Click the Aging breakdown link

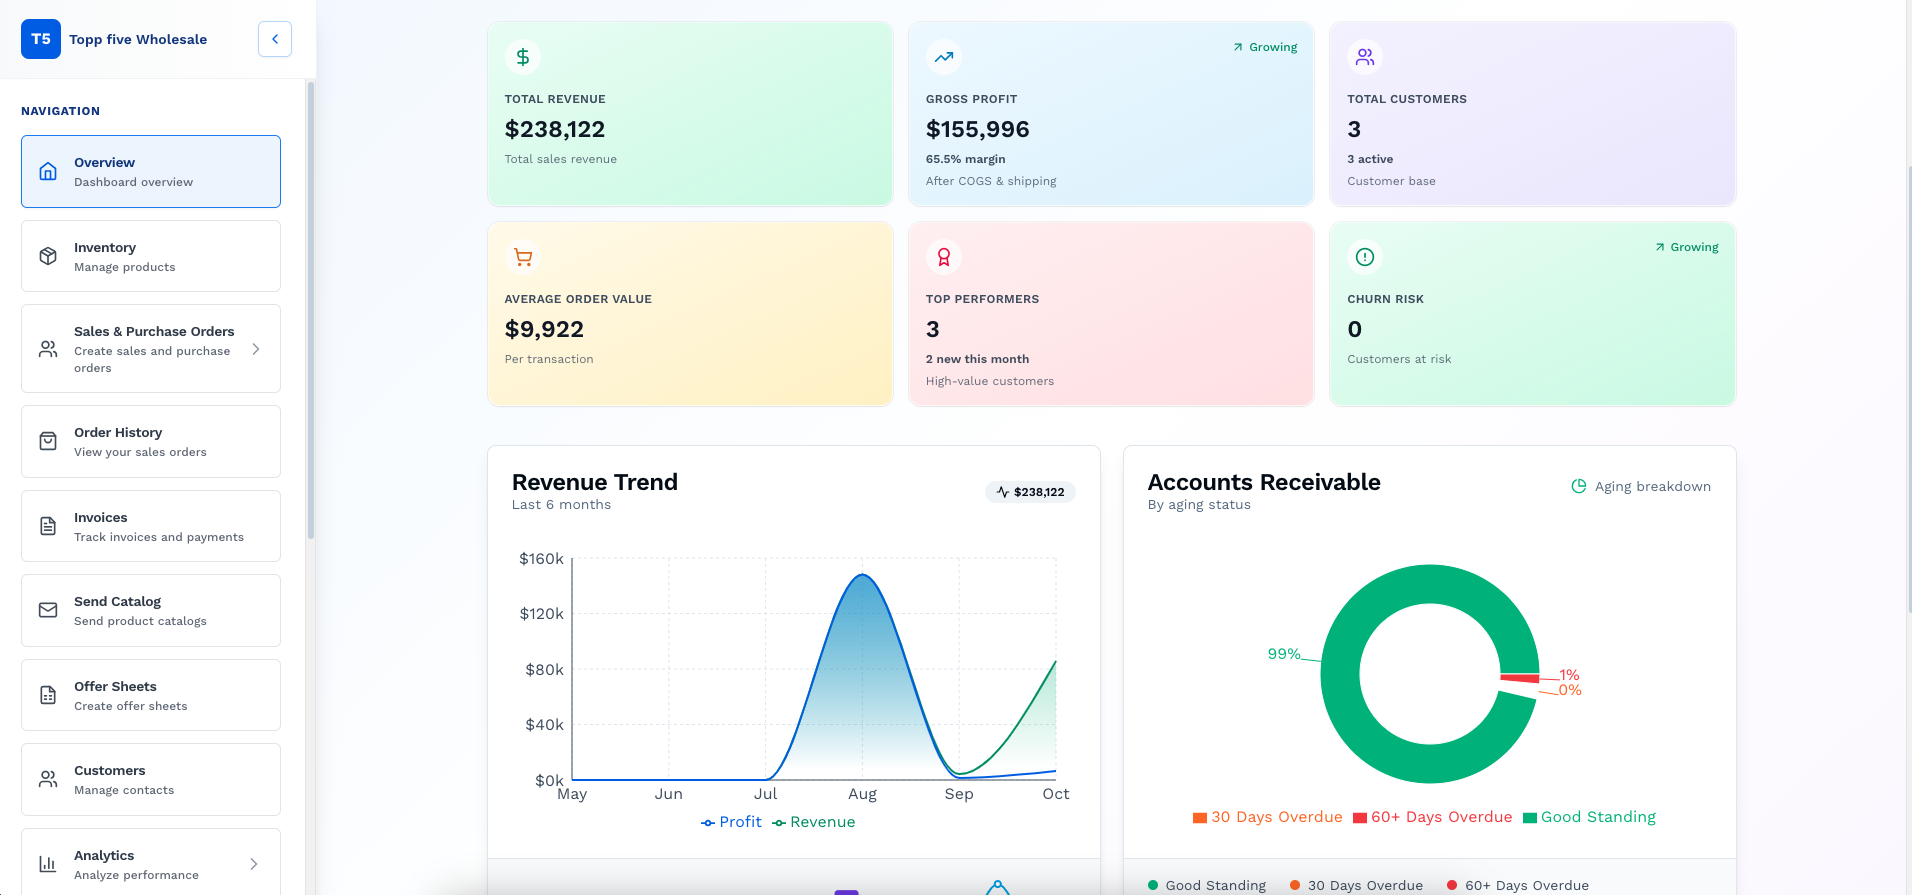point(1641,486)
